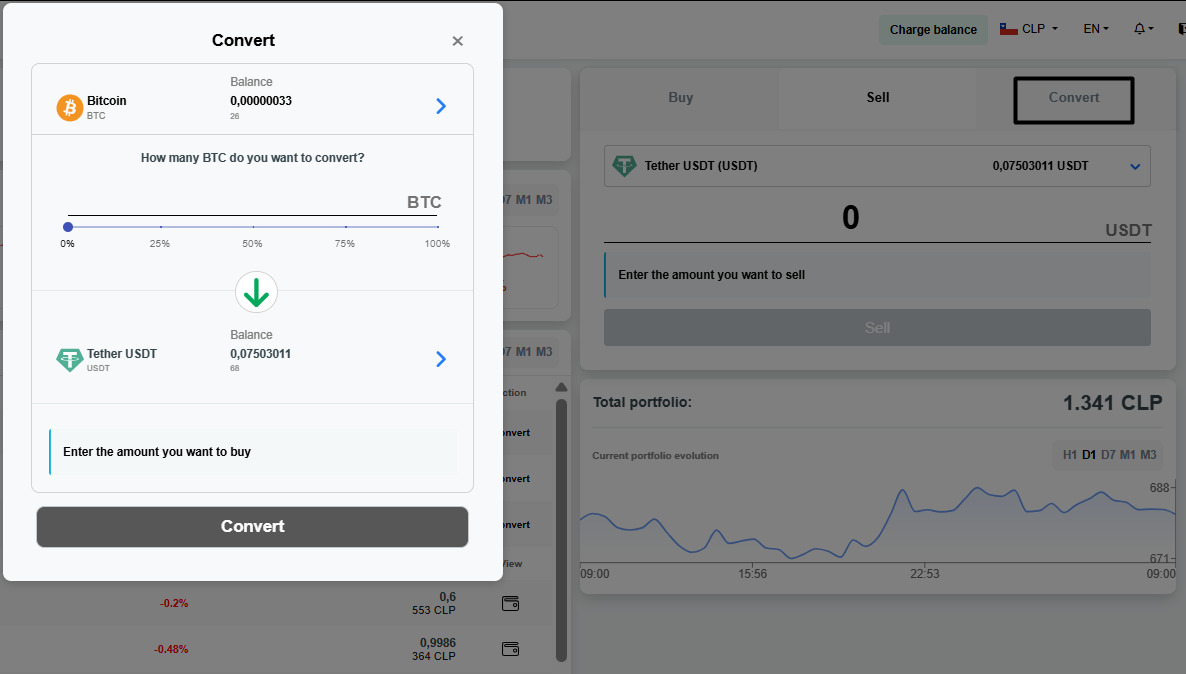Viewport: 1186px width, 674px height.
Task: Open Bitcoin currency selector chevron
Action: click(441, 106)
